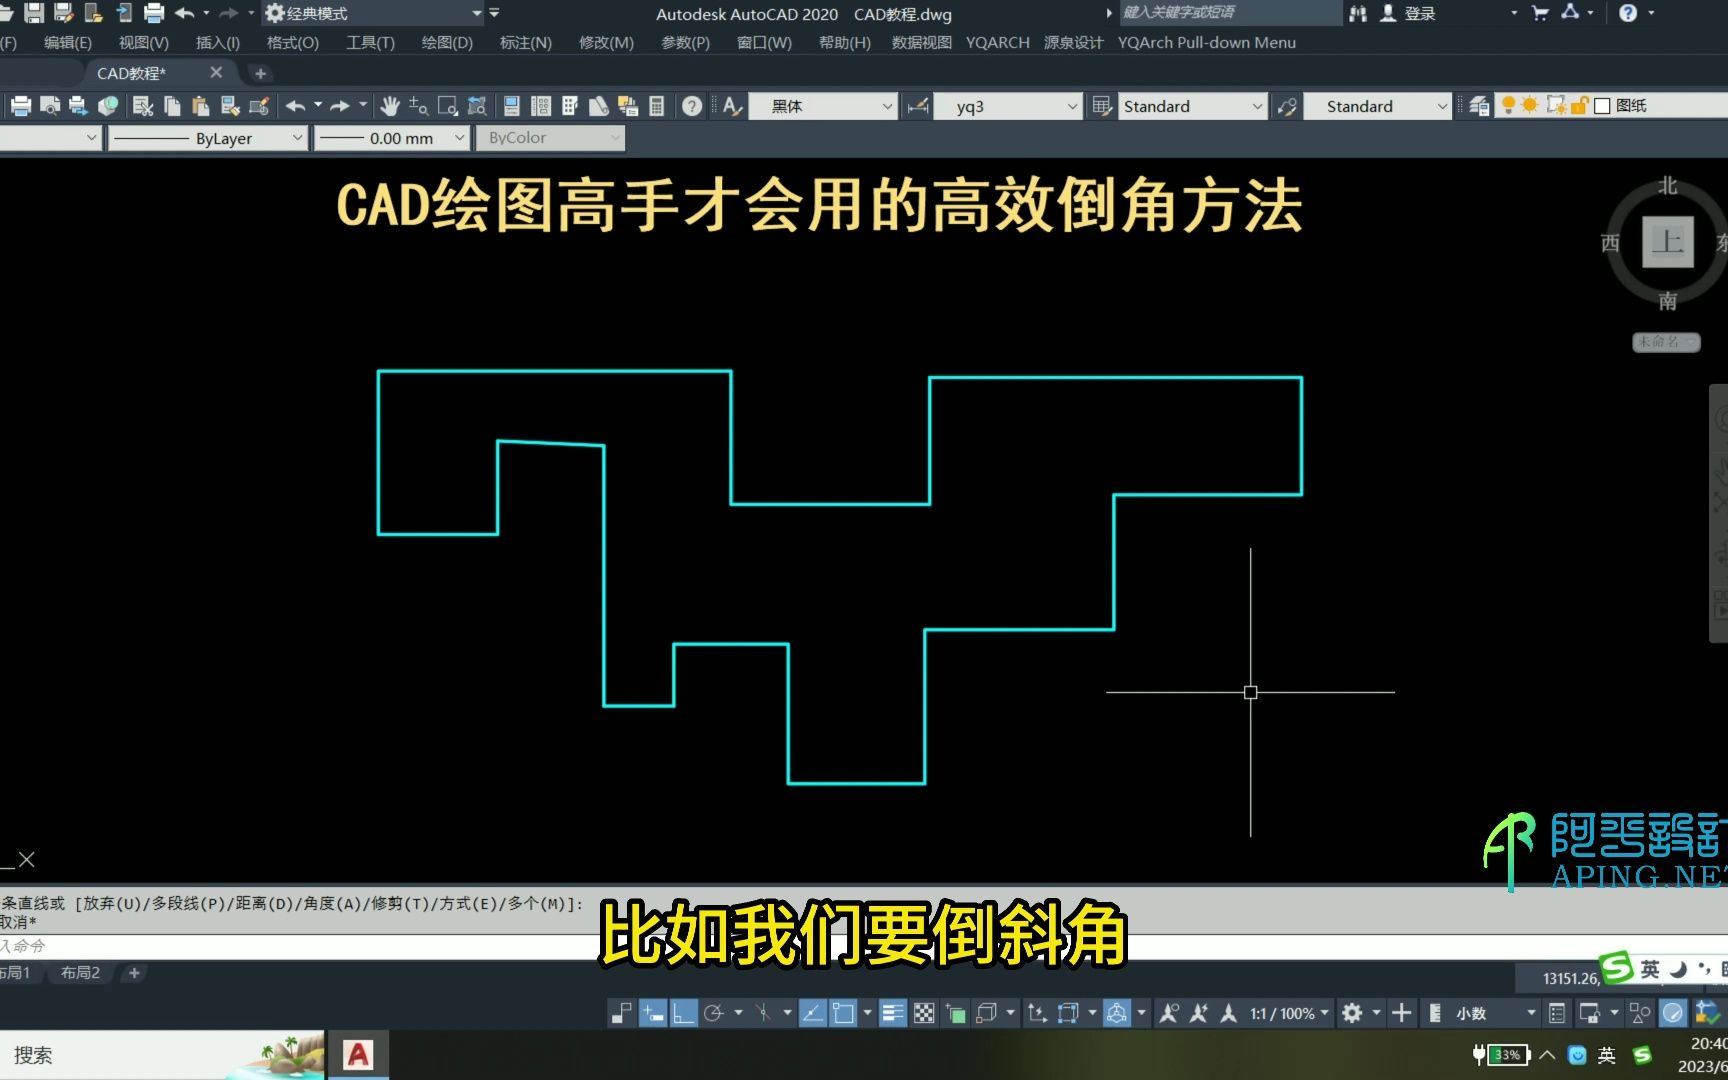The height and width of the screenshot is (1080, 1728).
Task: Click the Save icon in quick access toolbar
Action: [x=34, y=13]
